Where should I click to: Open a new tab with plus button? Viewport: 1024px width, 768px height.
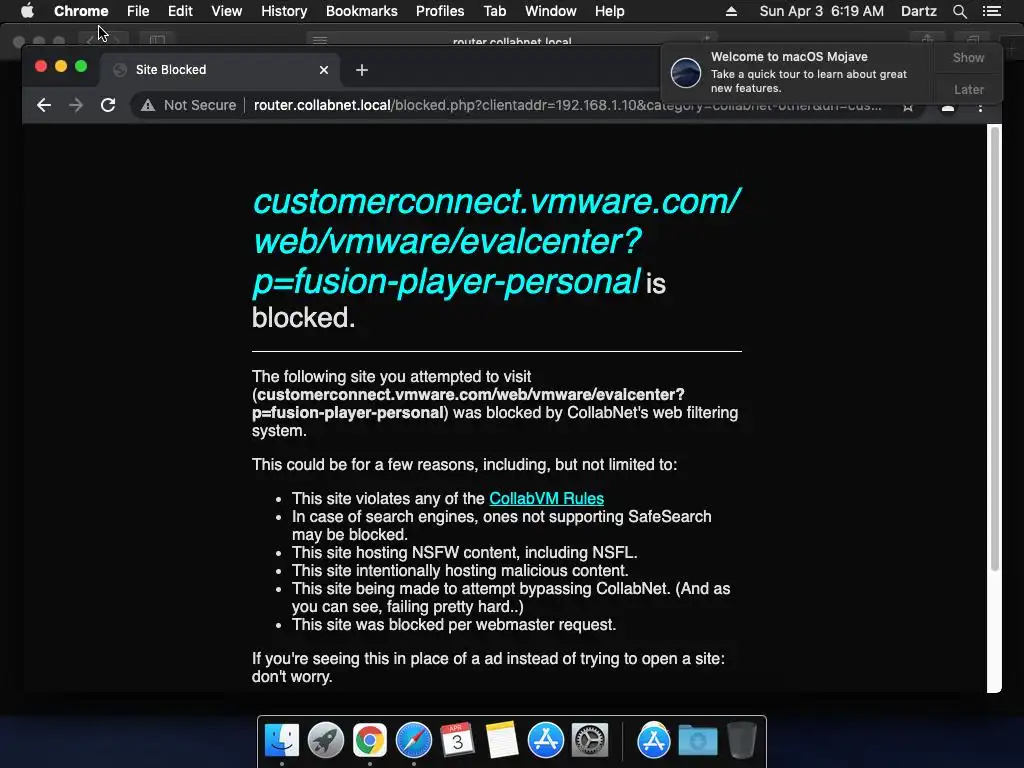coord(362,70)
